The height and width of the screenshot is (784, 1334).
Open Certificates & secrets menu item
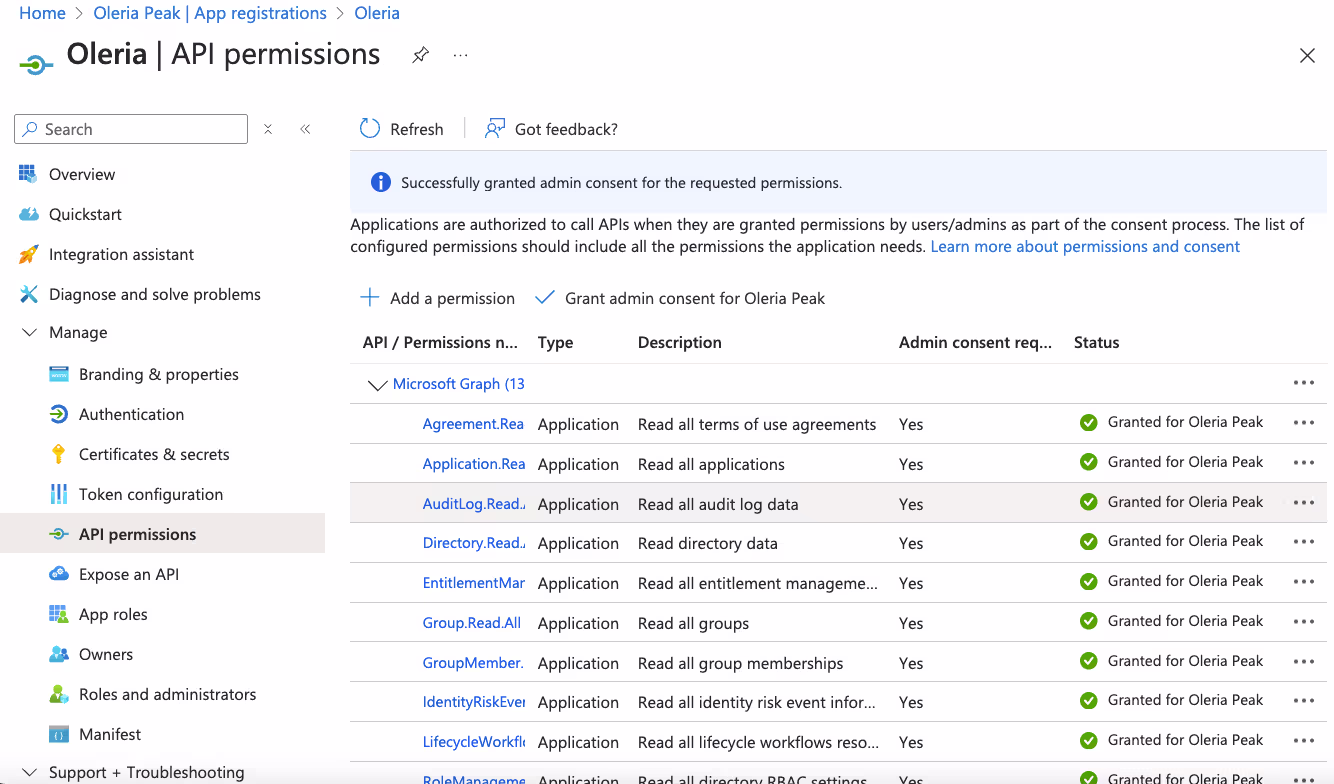pyautogui.click(x=154, y=454)
